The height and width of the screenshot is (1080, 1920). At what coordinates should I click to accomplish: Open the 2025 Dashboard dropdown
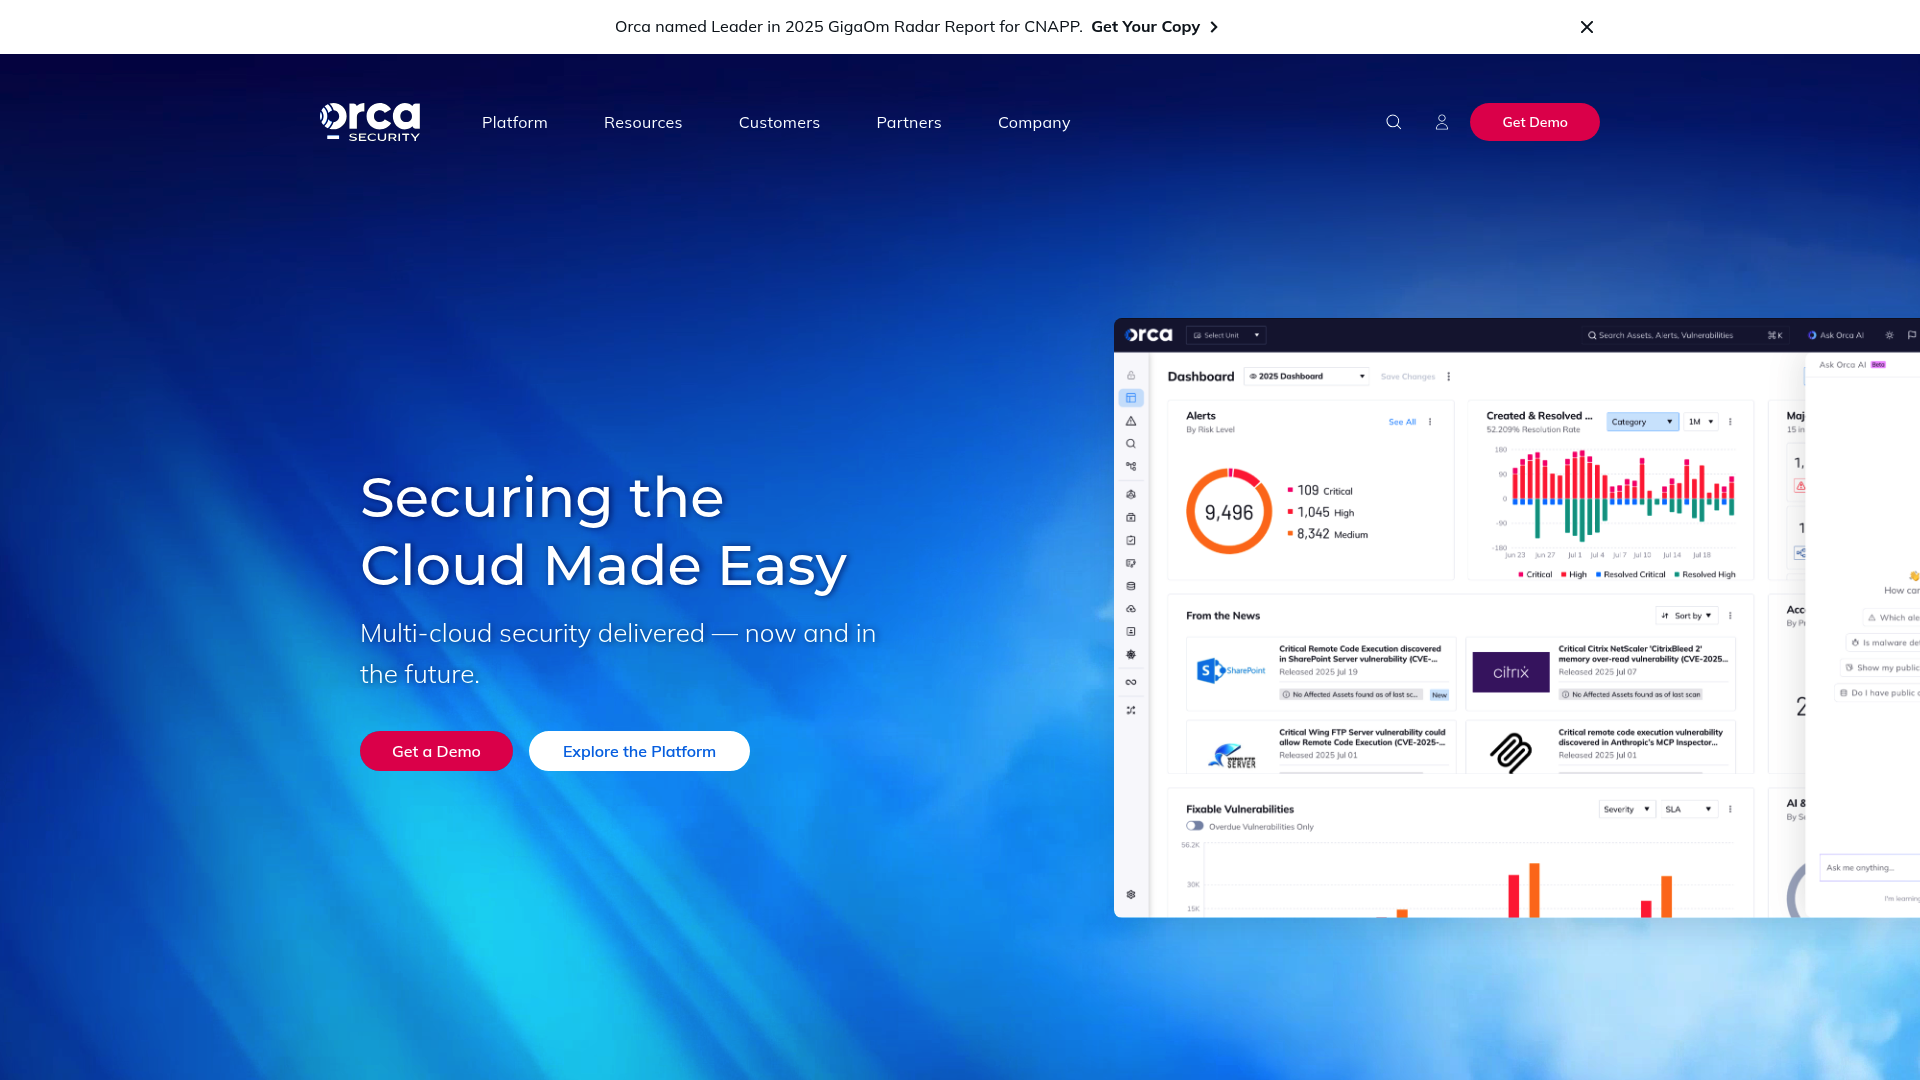click(x=1306, y=376)
